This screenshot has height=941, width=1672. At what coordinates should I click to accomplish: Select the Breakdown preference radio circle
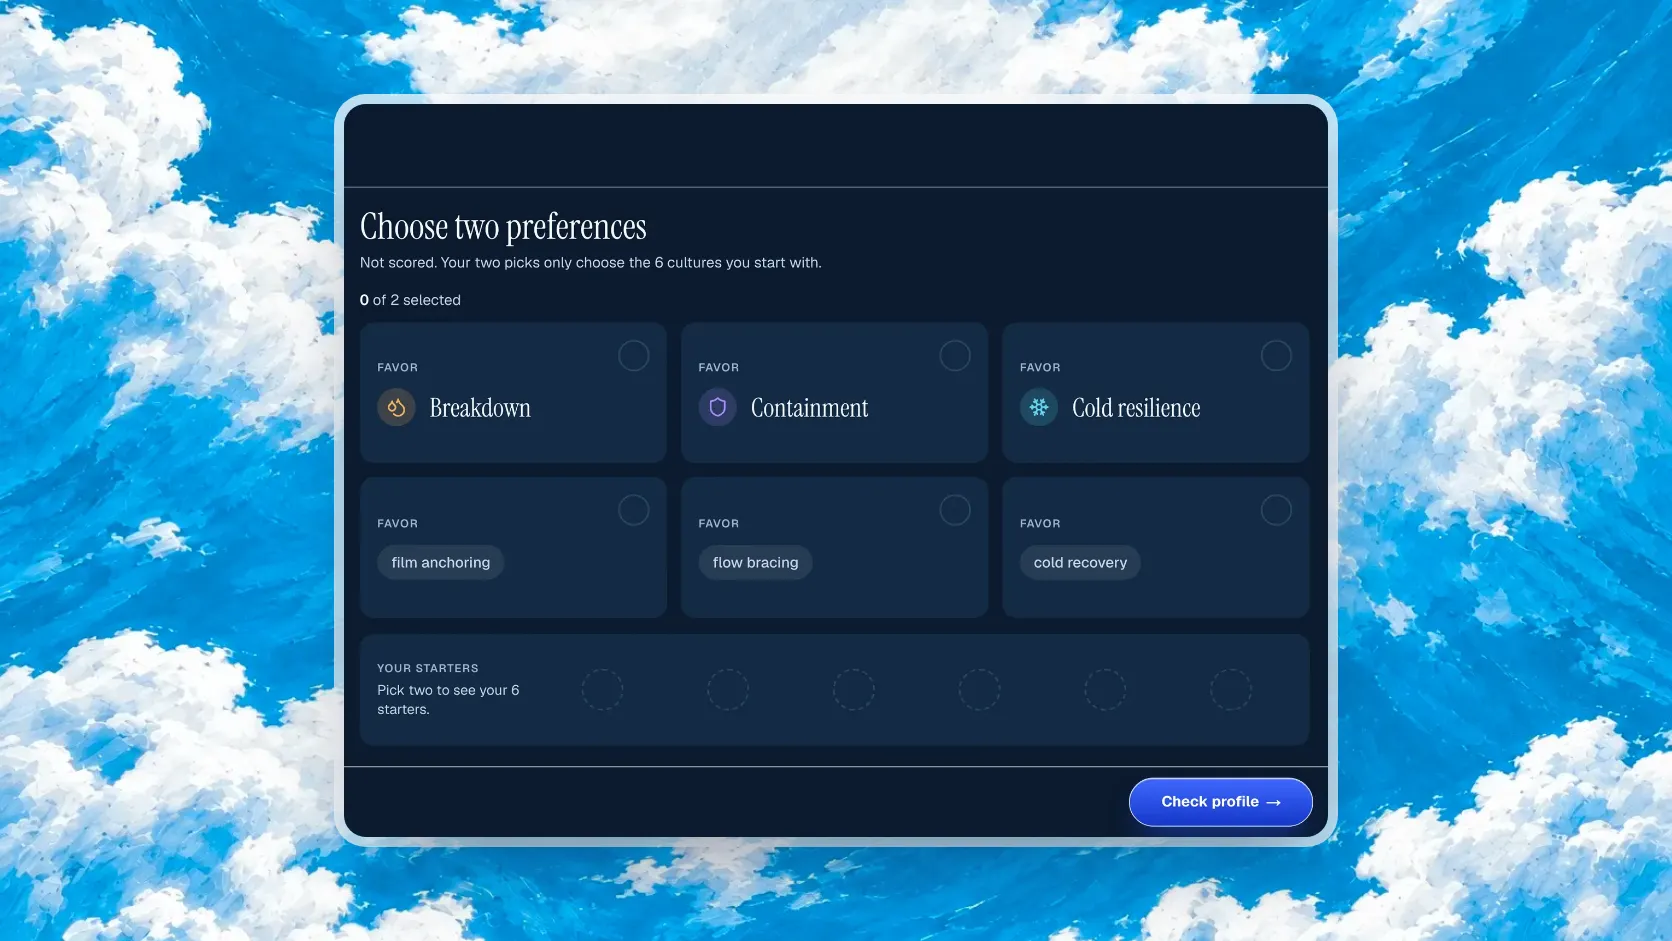pos(634,355)
